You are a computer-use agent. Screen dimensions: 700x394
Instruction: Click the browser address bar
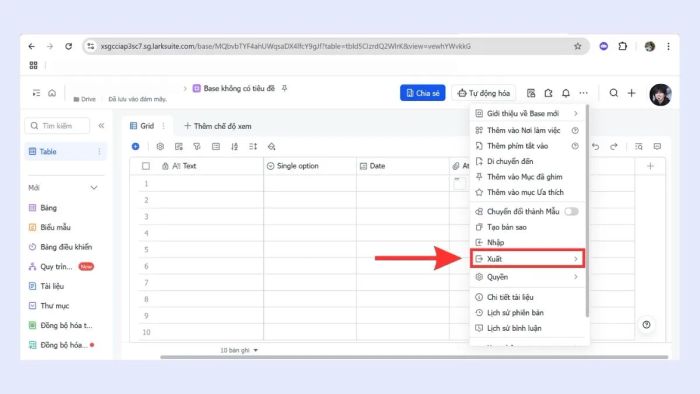click(x=336, y=46)
